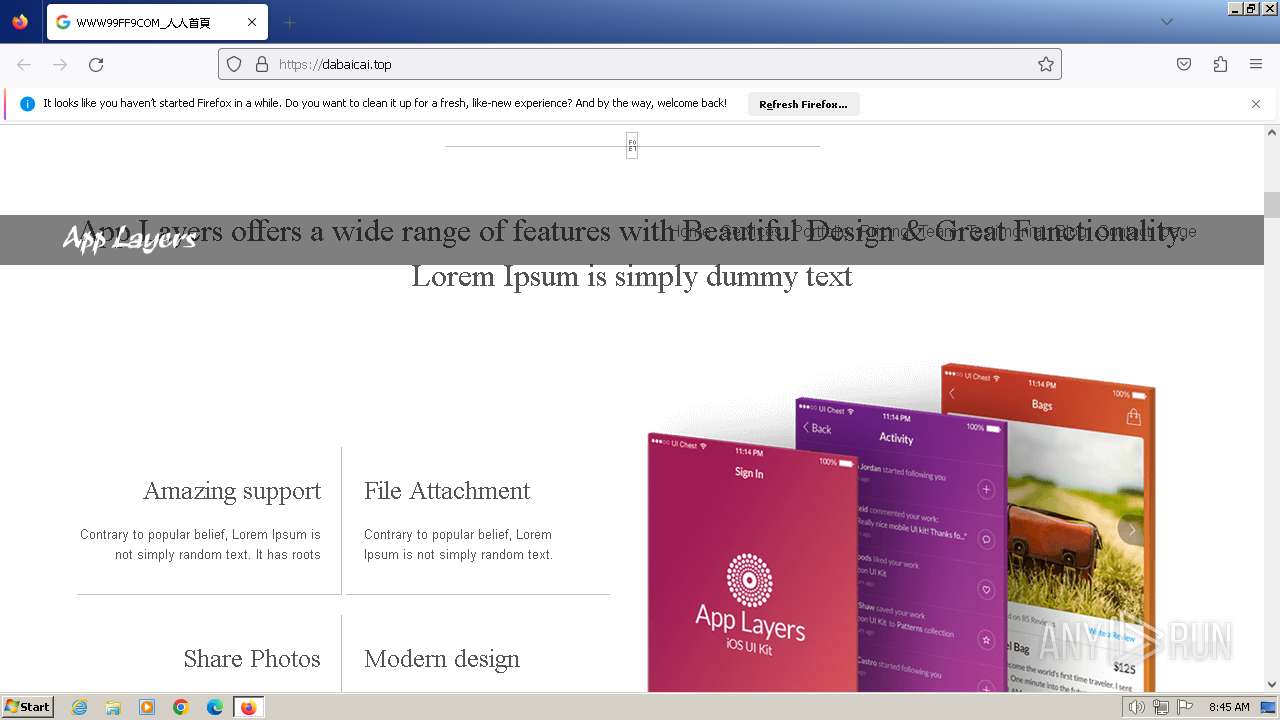The image size is (1280, 720).
Task: Reload the page with the refresh icon
Action: coord(96,64)
